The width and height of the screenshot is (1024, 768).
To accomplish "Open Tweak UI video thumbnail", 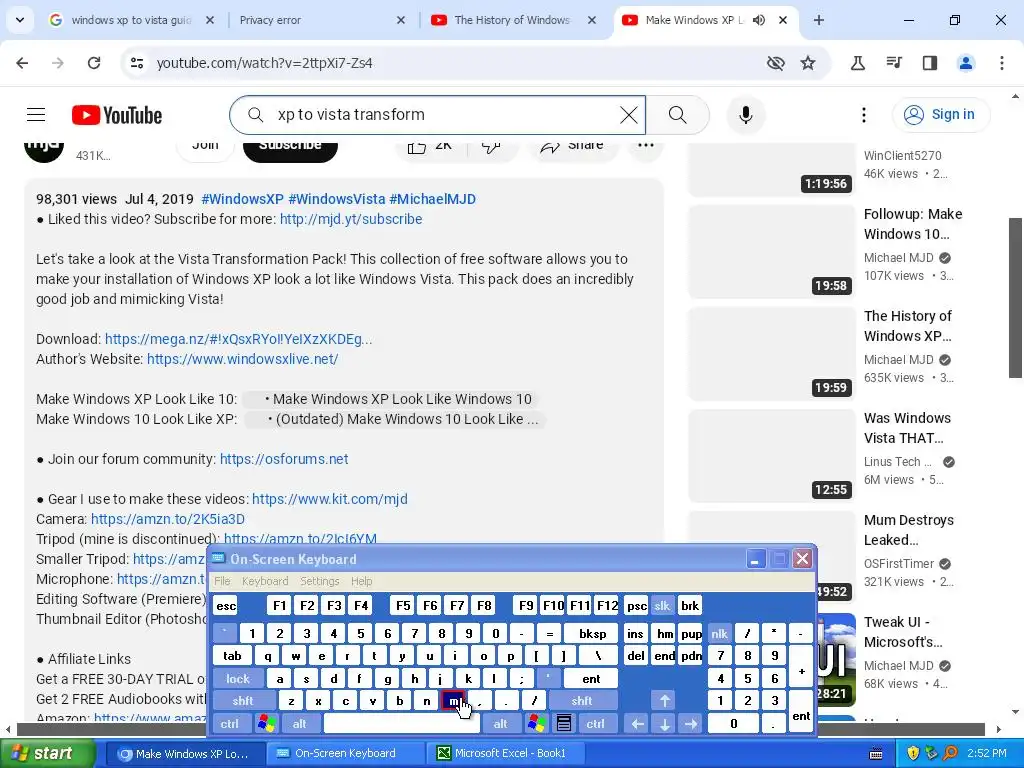I will (836, 660).
